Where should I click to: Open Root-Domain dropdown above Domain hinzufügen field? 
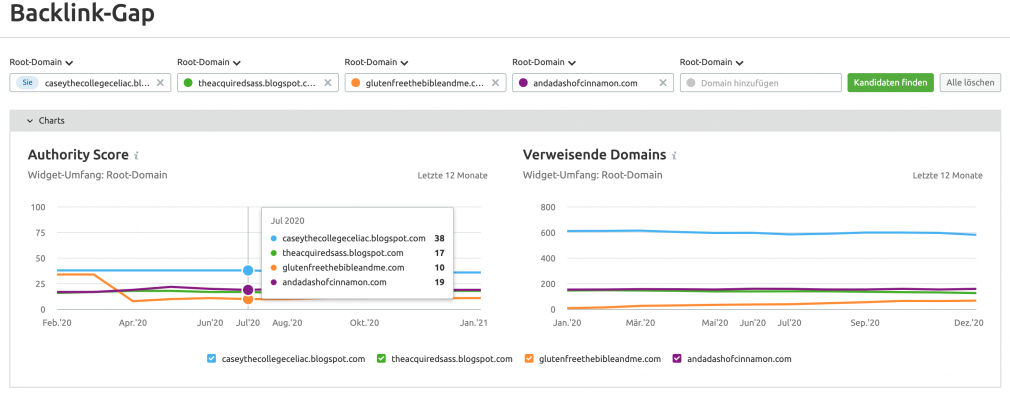[x=711, y=62]
